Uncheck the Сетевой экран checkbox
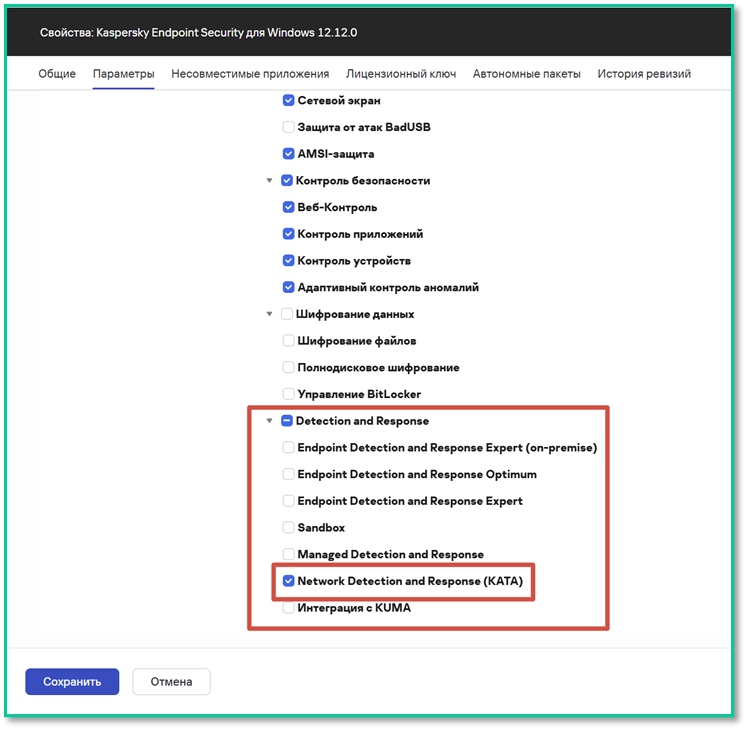This screenshot has width=747, height=730. 288,101
